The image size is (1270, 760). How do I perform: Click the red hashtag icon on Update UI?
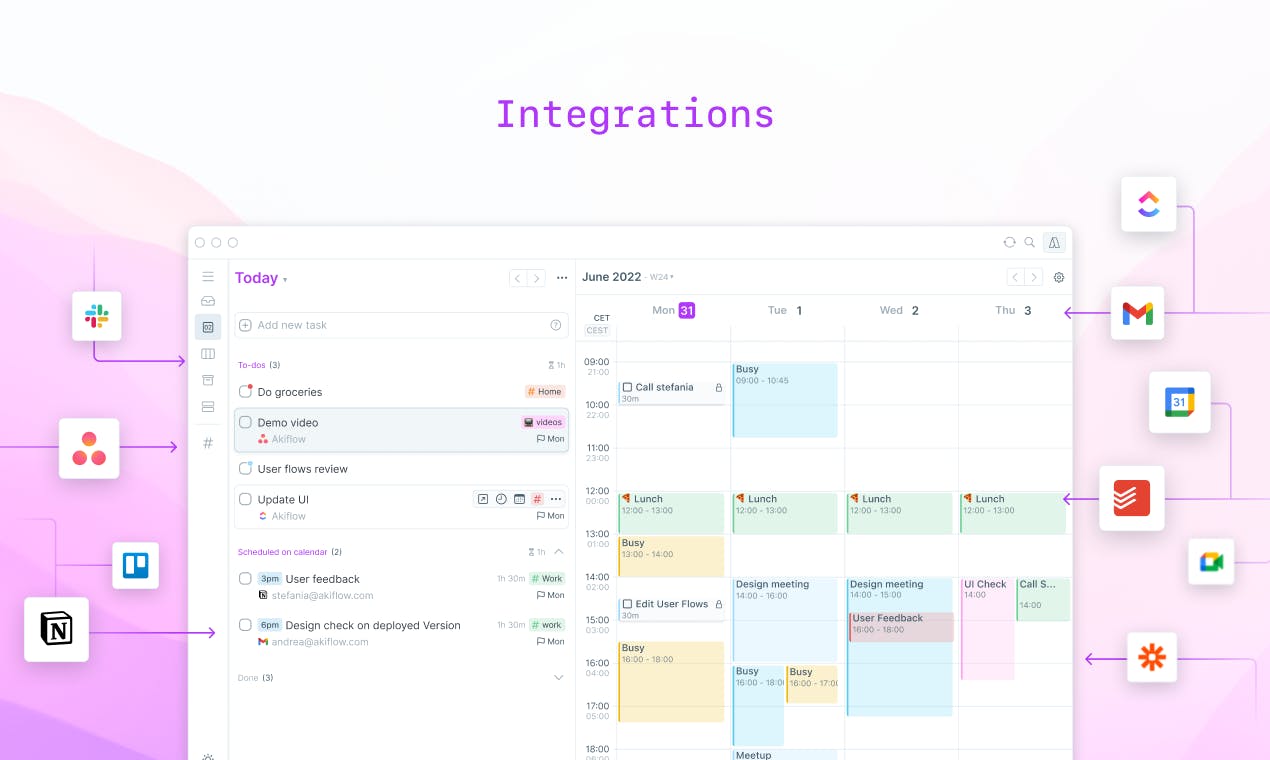click(x=537, y=499)
